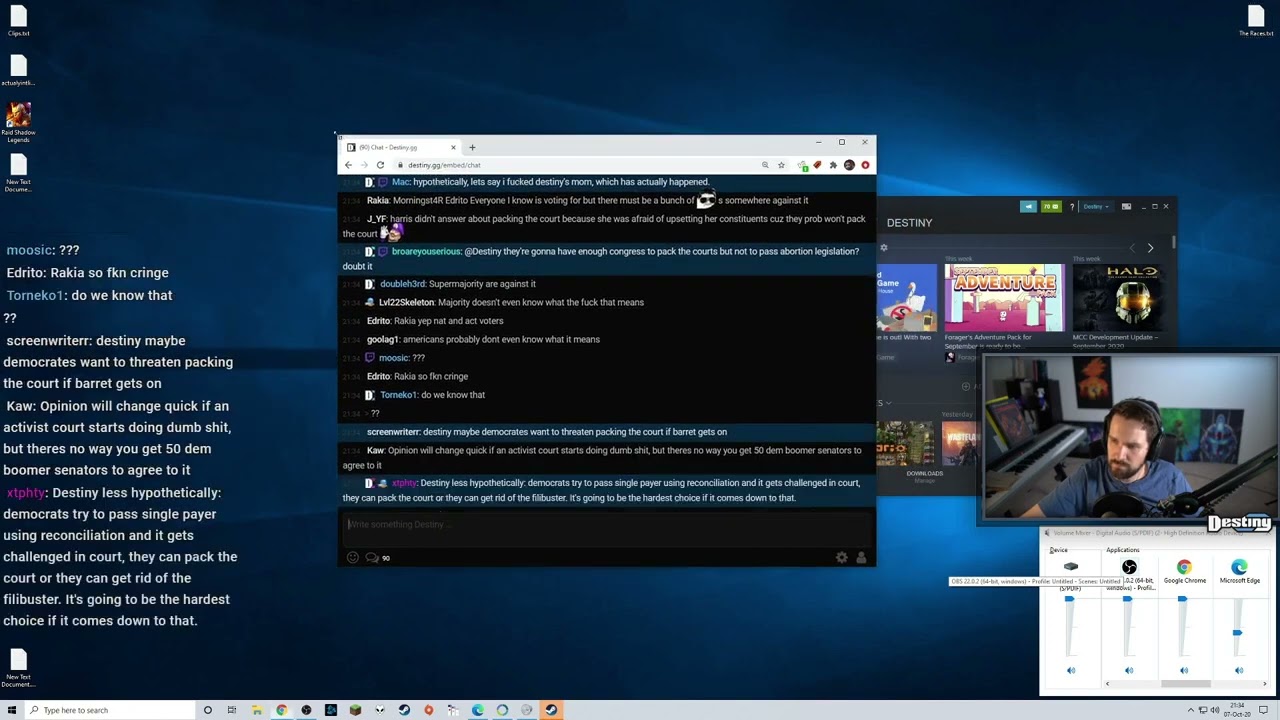1280x720 pixels.
Task: Adjust Microsoft Edge volume slider
Action: coord(1237,633)
